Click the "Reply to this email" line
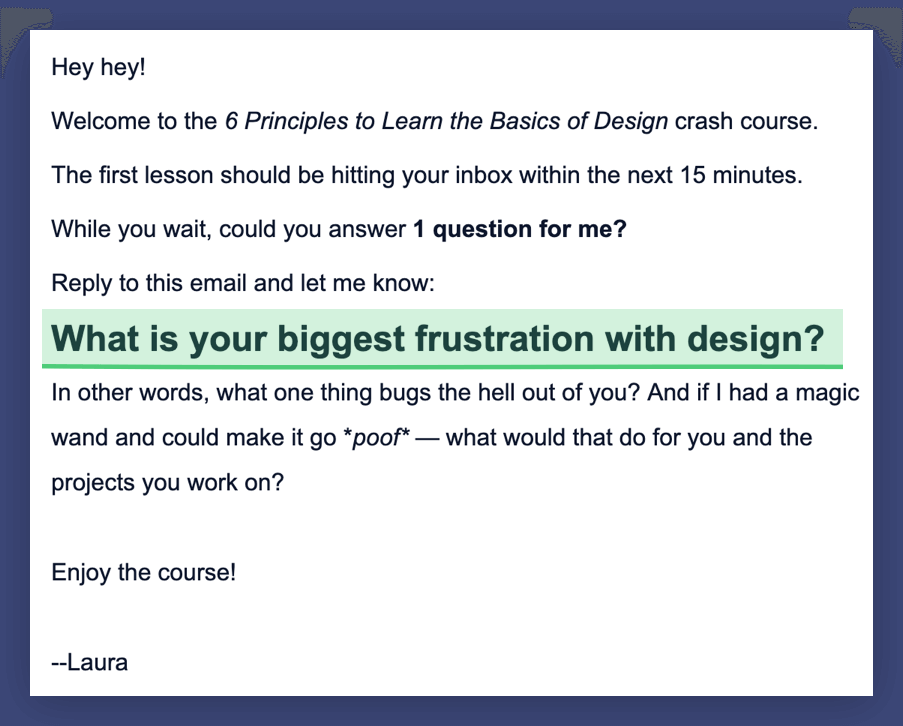 [243, 283]
